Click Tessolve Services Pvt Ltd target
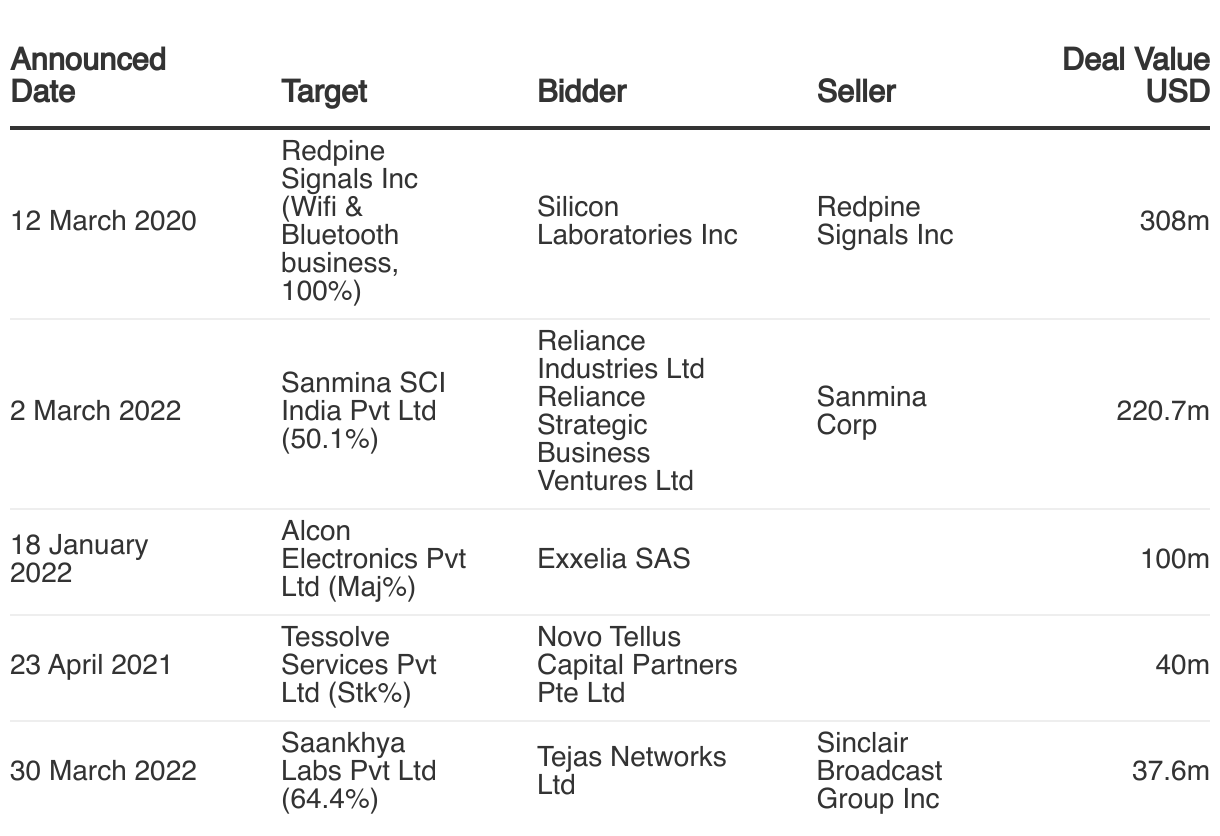This screenshot has width=1220, height=836. [x=359, y=665]
